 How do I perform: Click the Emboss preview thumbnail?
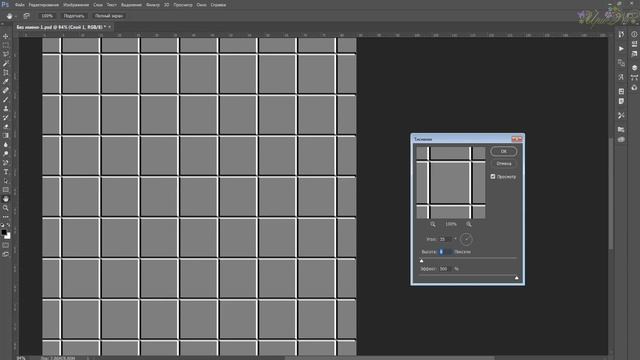coord(451,183)
